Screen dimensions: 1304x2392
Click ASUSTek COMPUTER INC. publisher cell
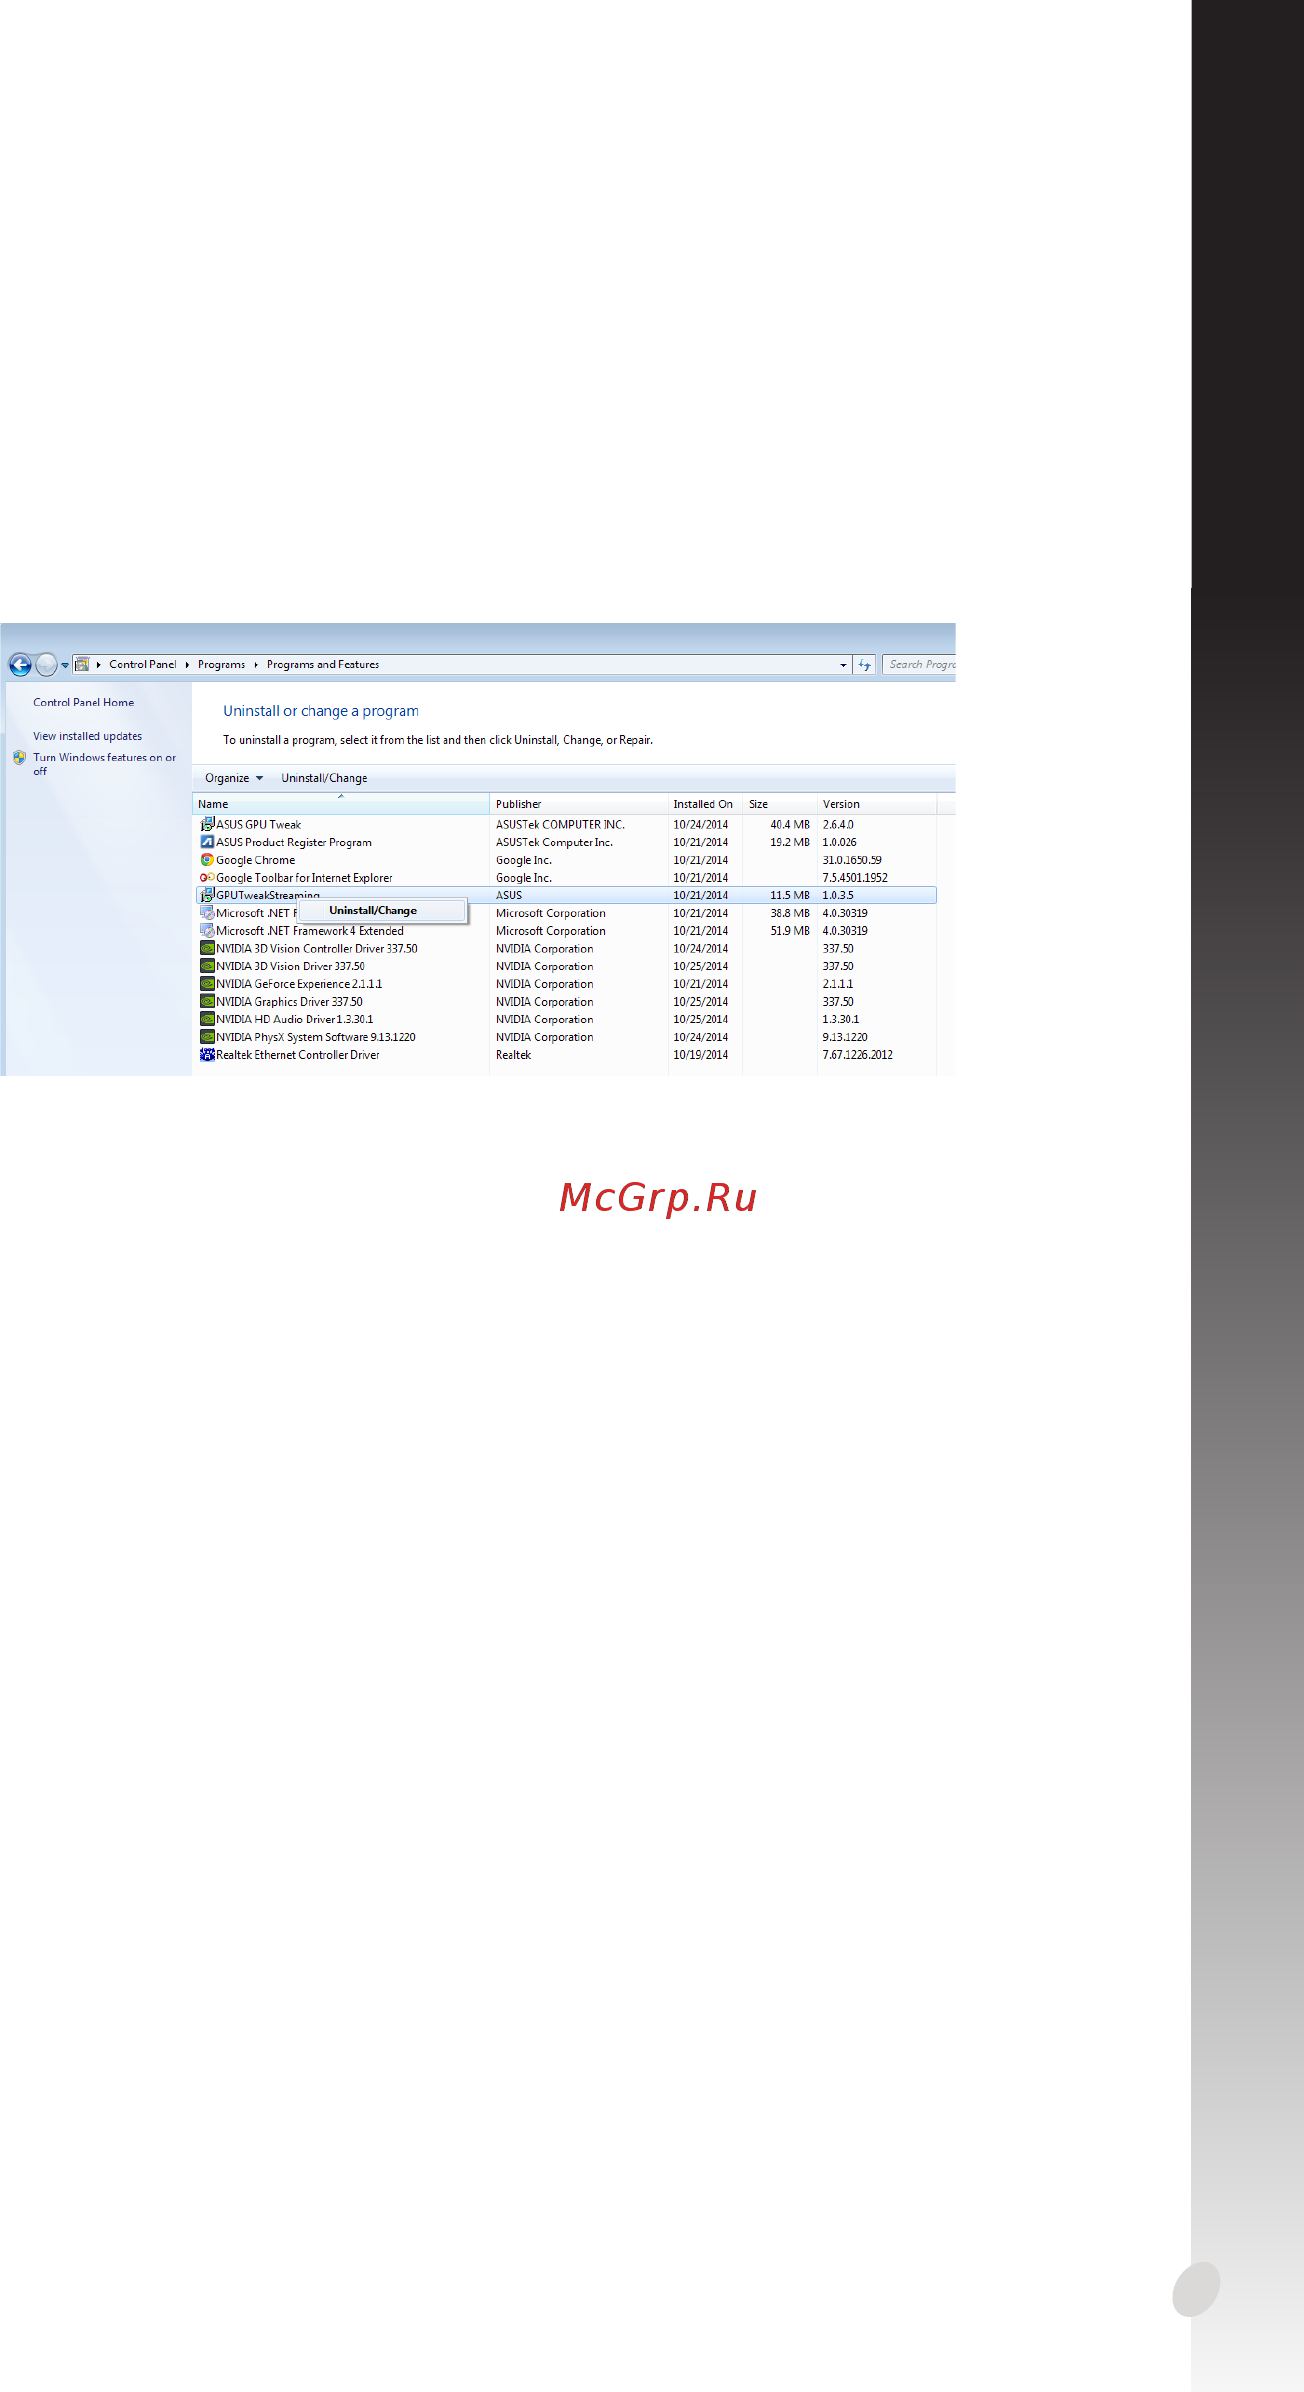pyautogui.click(x=560, y=825)
